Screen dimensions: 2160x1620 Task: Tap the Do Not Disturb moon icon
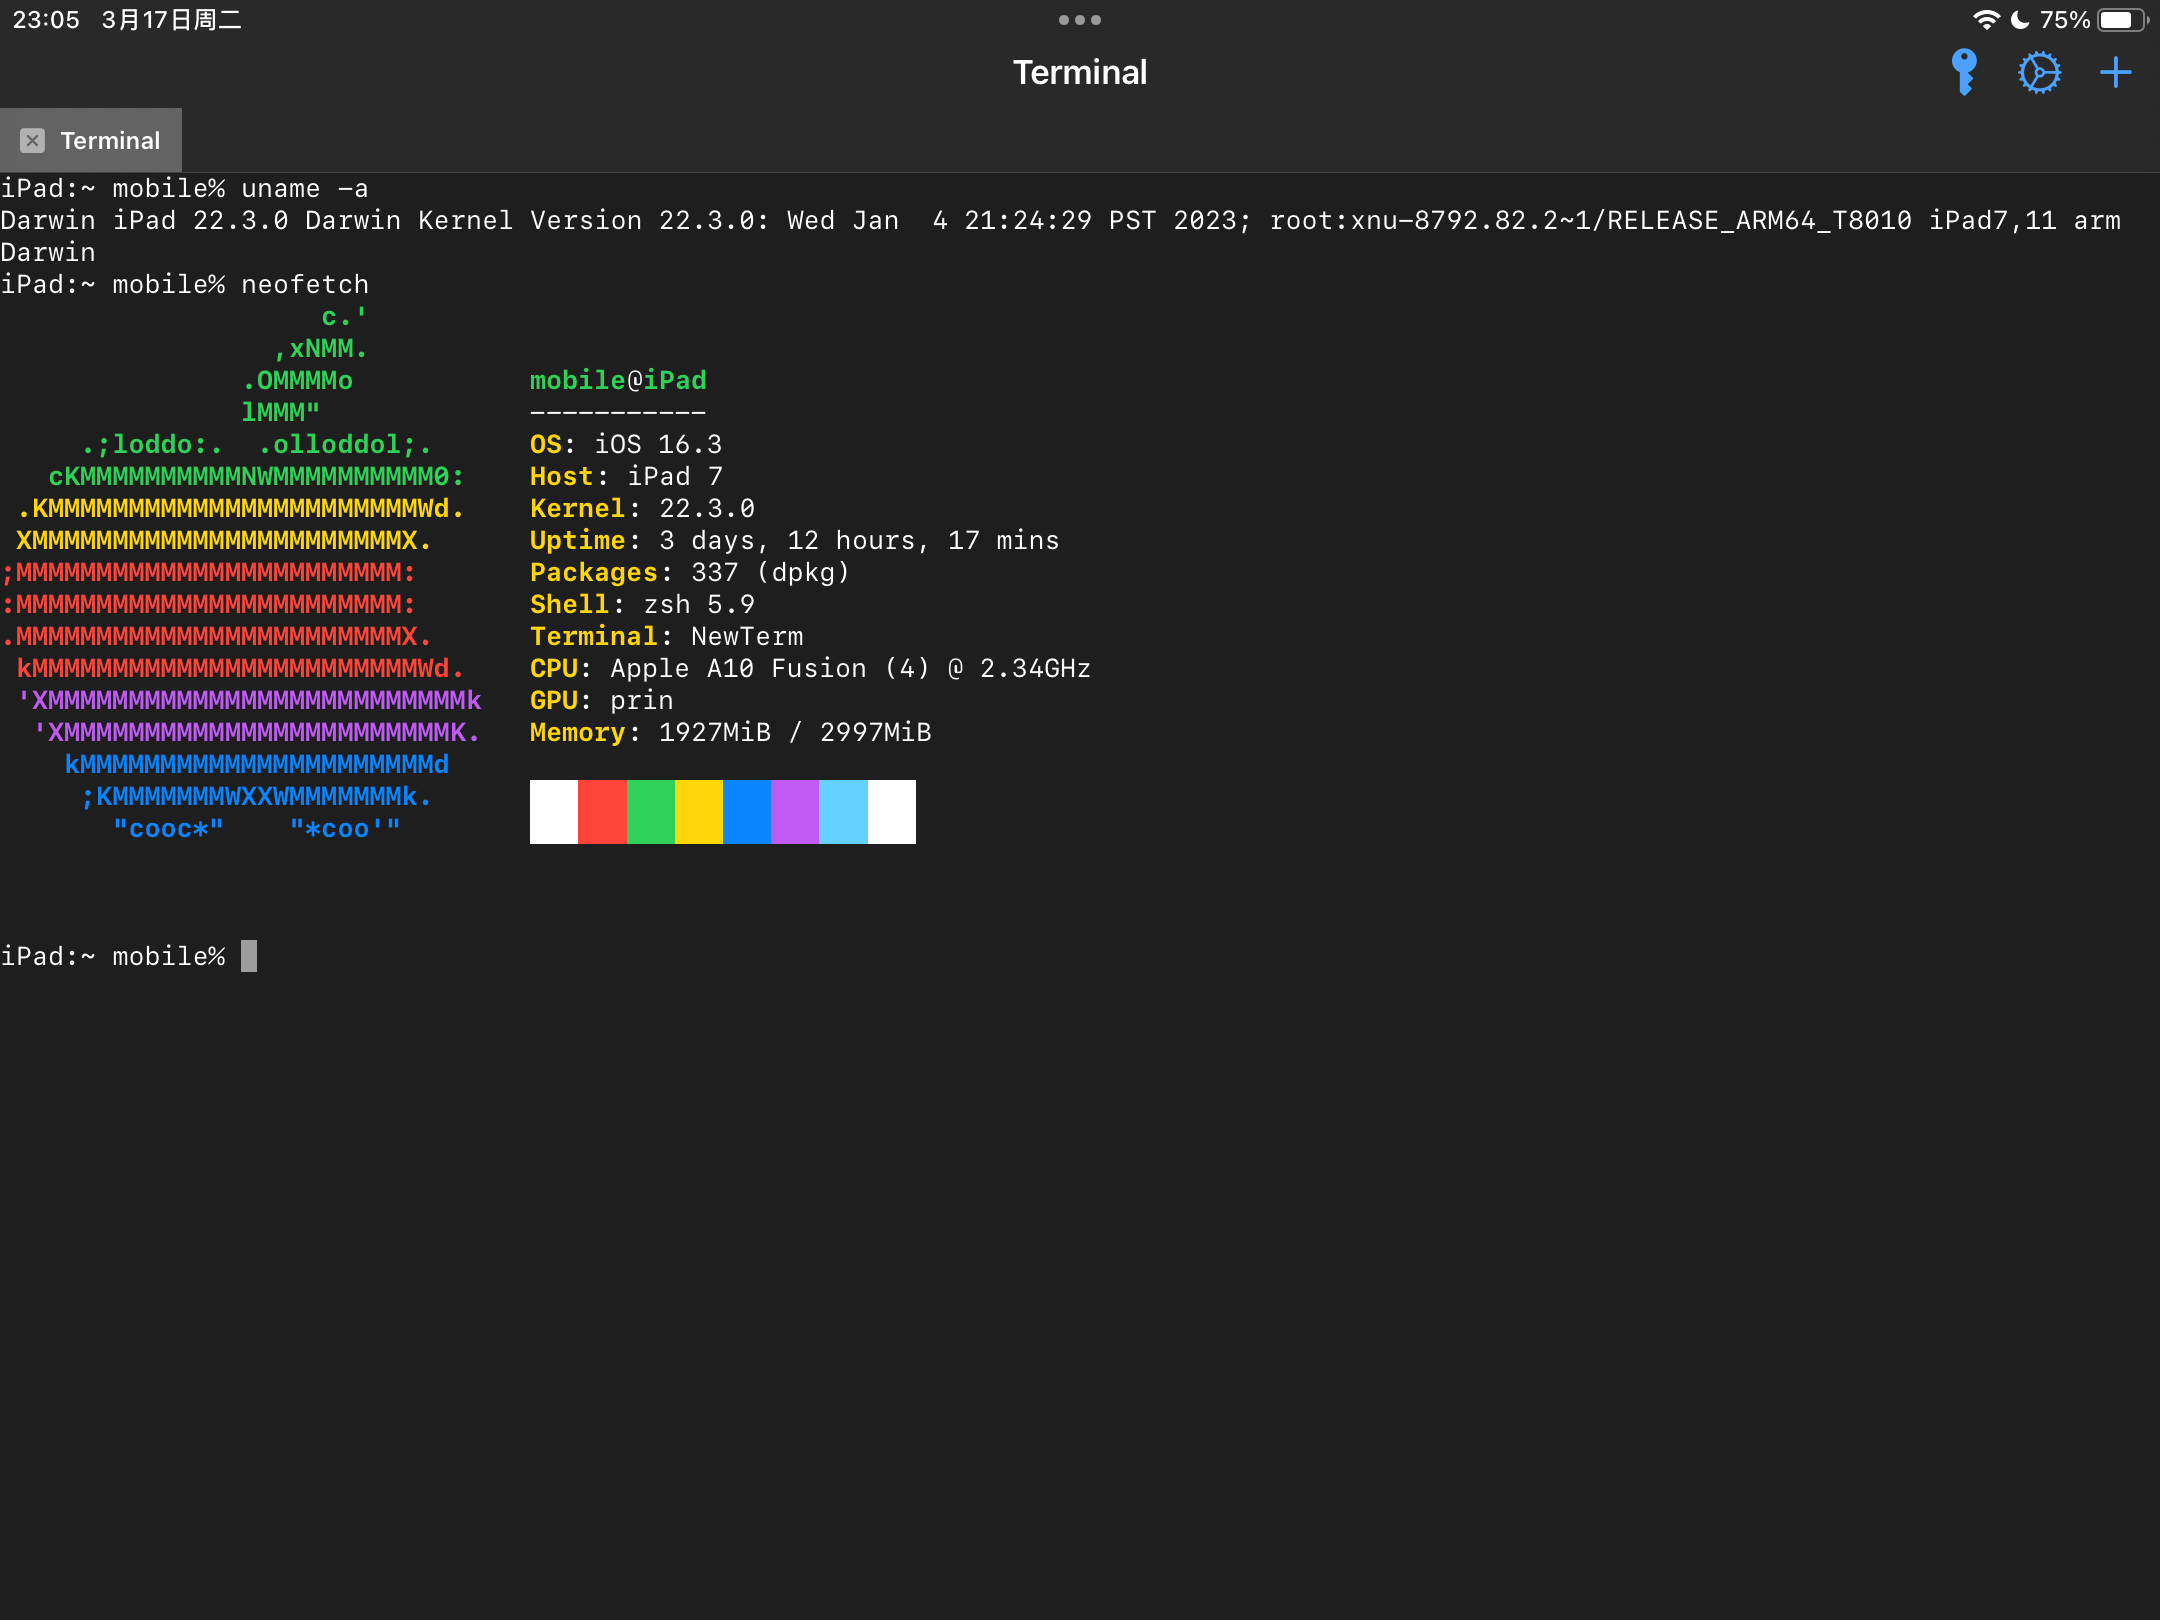coord(2020,20)
